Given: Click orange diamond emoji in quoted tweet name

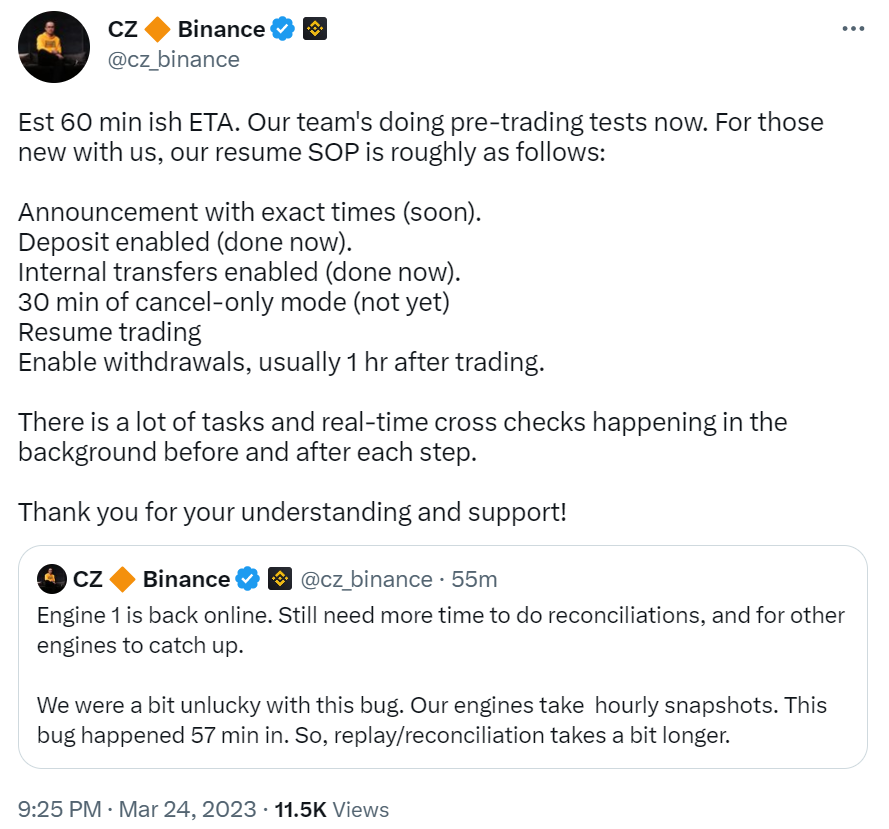Looking at the screenshot, I should 122,579.
